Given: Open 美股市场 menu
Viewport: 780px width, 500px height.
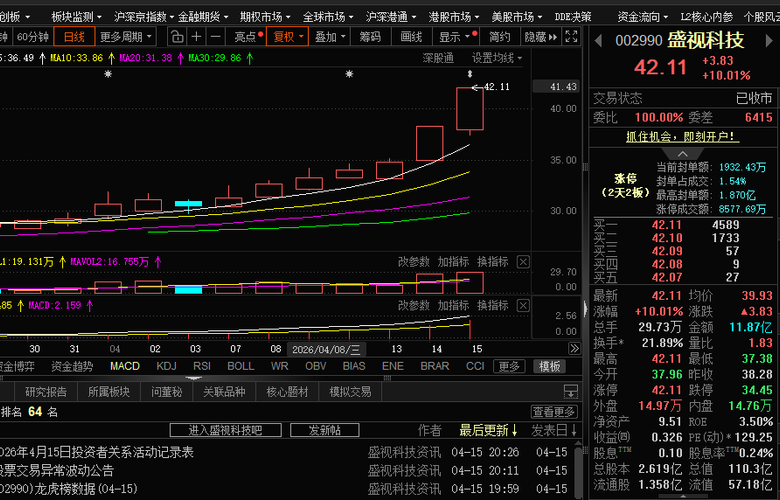Looking at the screenshot, I should pyautogui.click(x=516, y=17).
